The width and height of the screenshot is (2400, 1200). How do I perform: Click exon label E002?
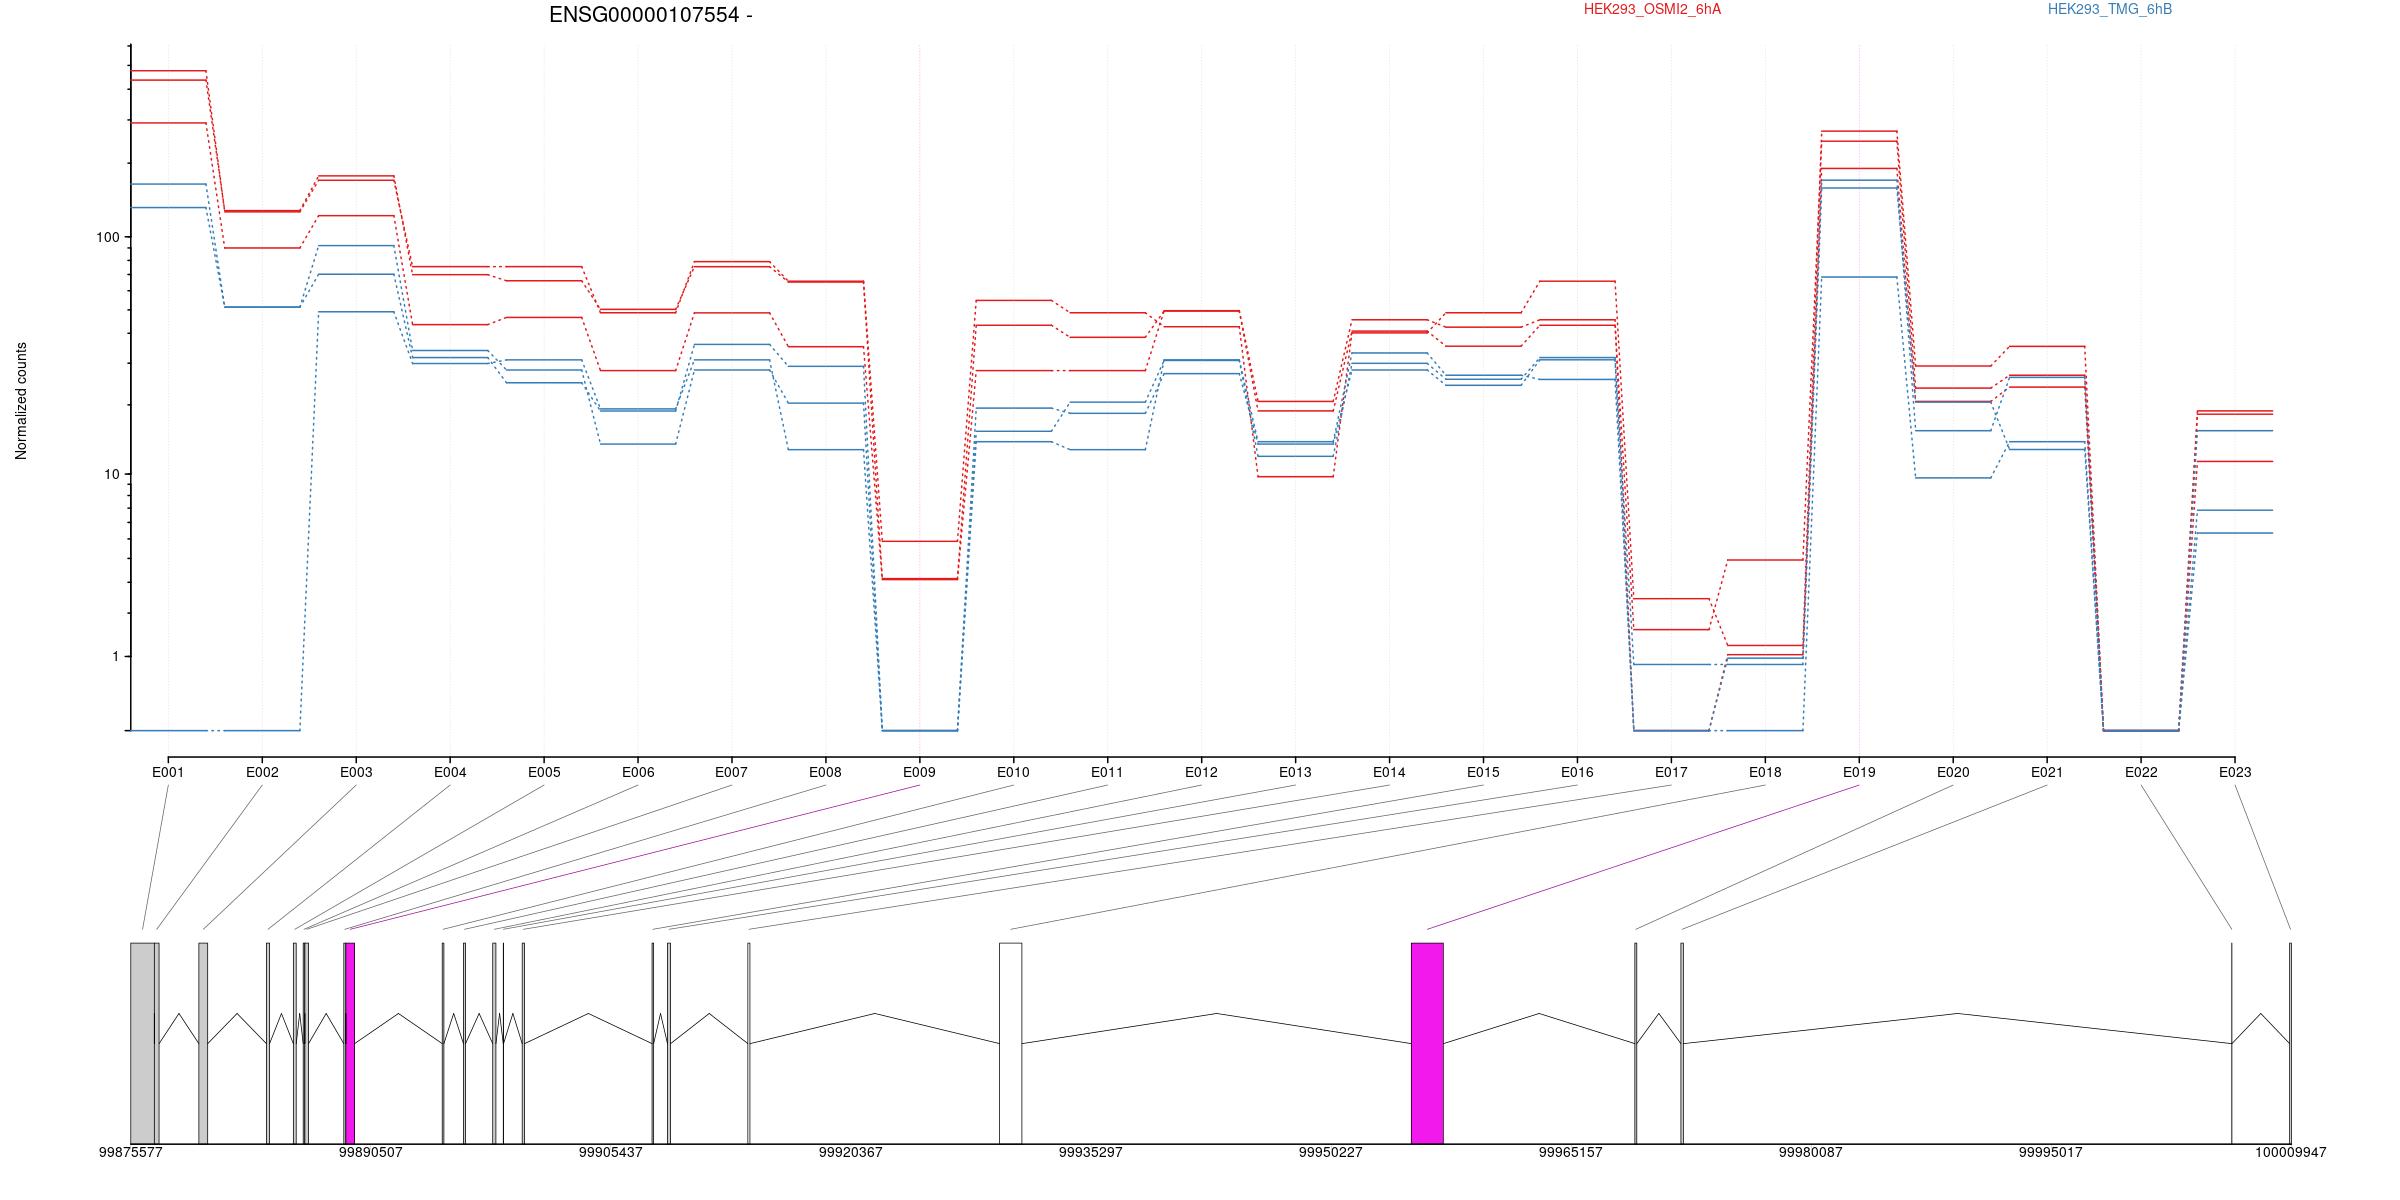point(262,772)
